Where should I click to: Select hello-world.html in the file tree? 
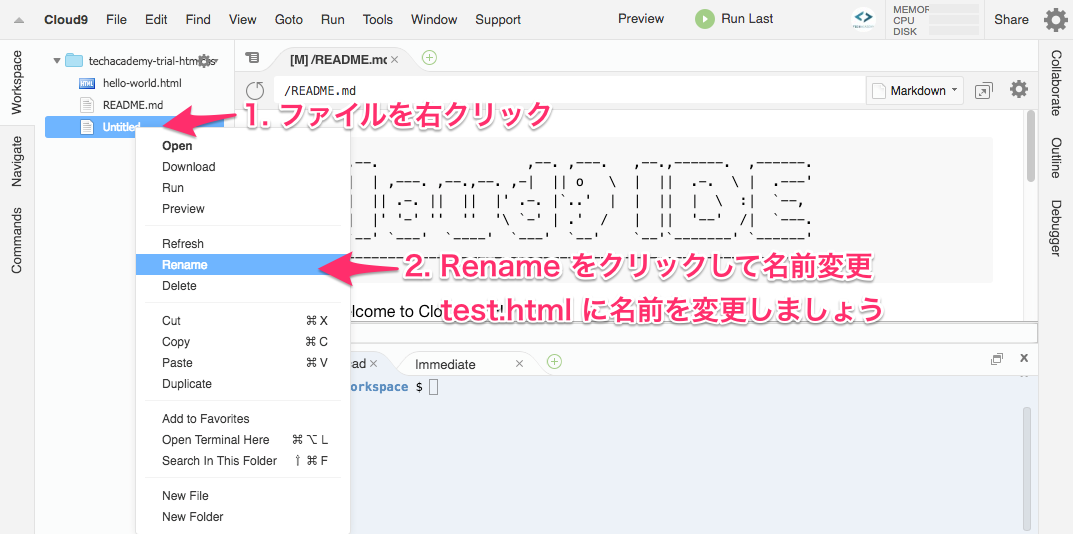coord(142,83)
